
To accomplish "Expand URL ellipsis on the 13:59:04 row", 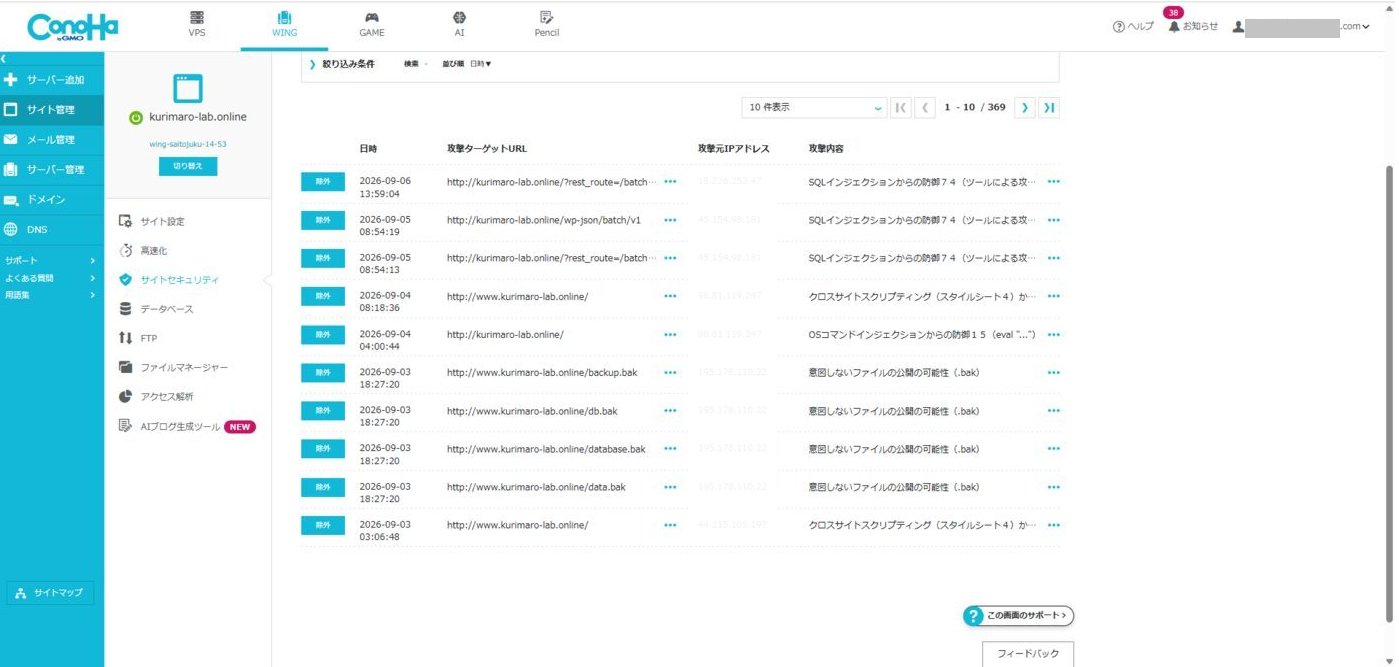I will click(x=670, y=182).
